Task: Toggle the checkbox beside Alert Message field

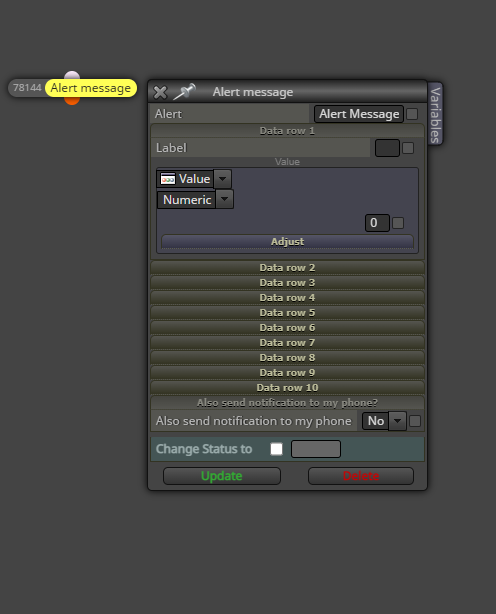Action: [x=412, y=114]
